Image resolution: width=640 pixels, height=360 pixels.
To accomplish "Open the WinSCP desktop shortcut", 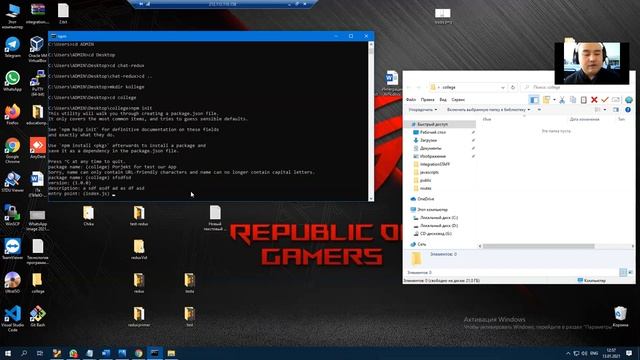I will [12, 215].
